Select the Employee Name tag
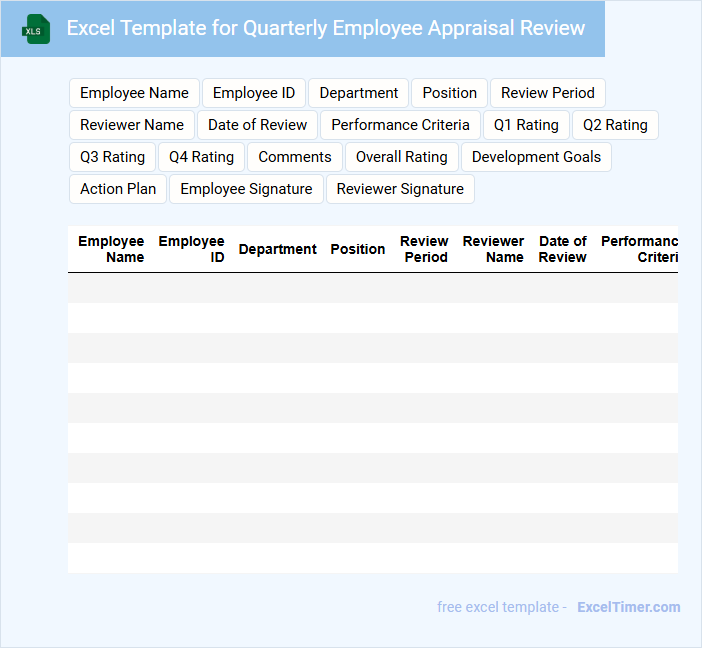The height and width of the screenshot is (648, 702). pos(134,93)
